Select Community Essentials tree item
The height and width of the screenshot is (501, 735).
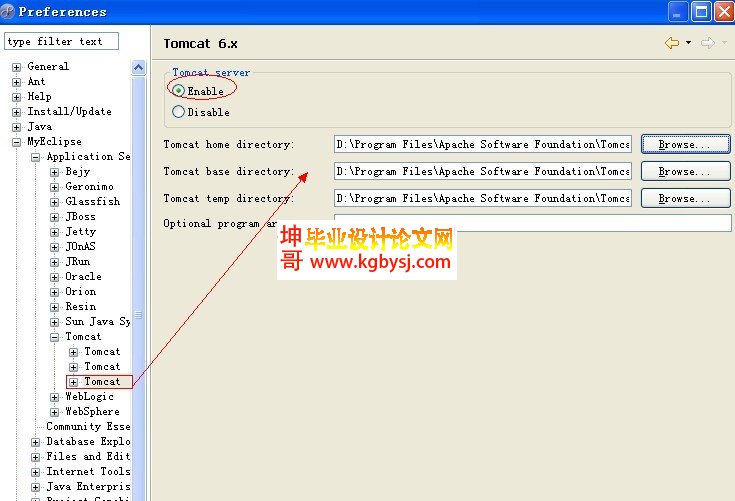point(88,426)
